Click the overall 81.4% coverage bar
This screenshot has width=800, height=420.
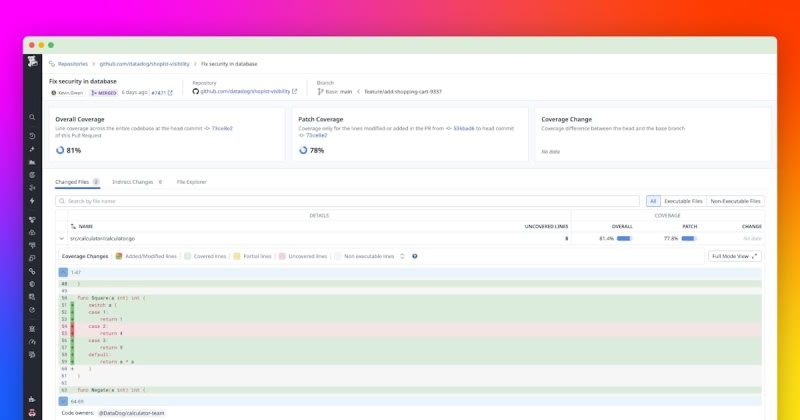click(624, 239)
